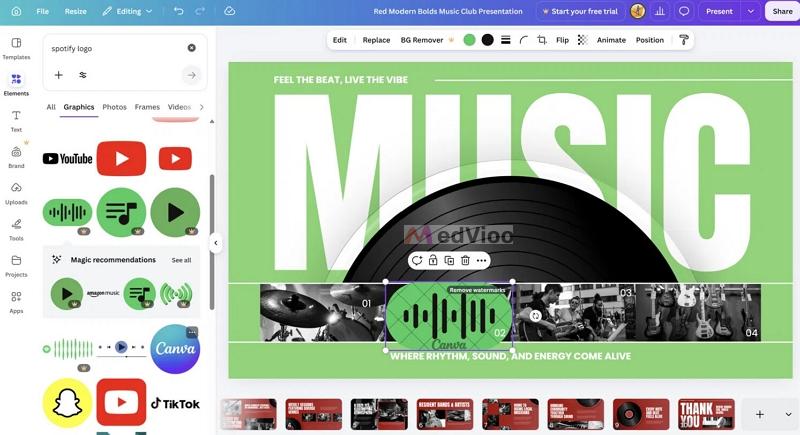800x435 pixels.
Task: Select the Canva circle logo graphic
Action: (175, 349)
